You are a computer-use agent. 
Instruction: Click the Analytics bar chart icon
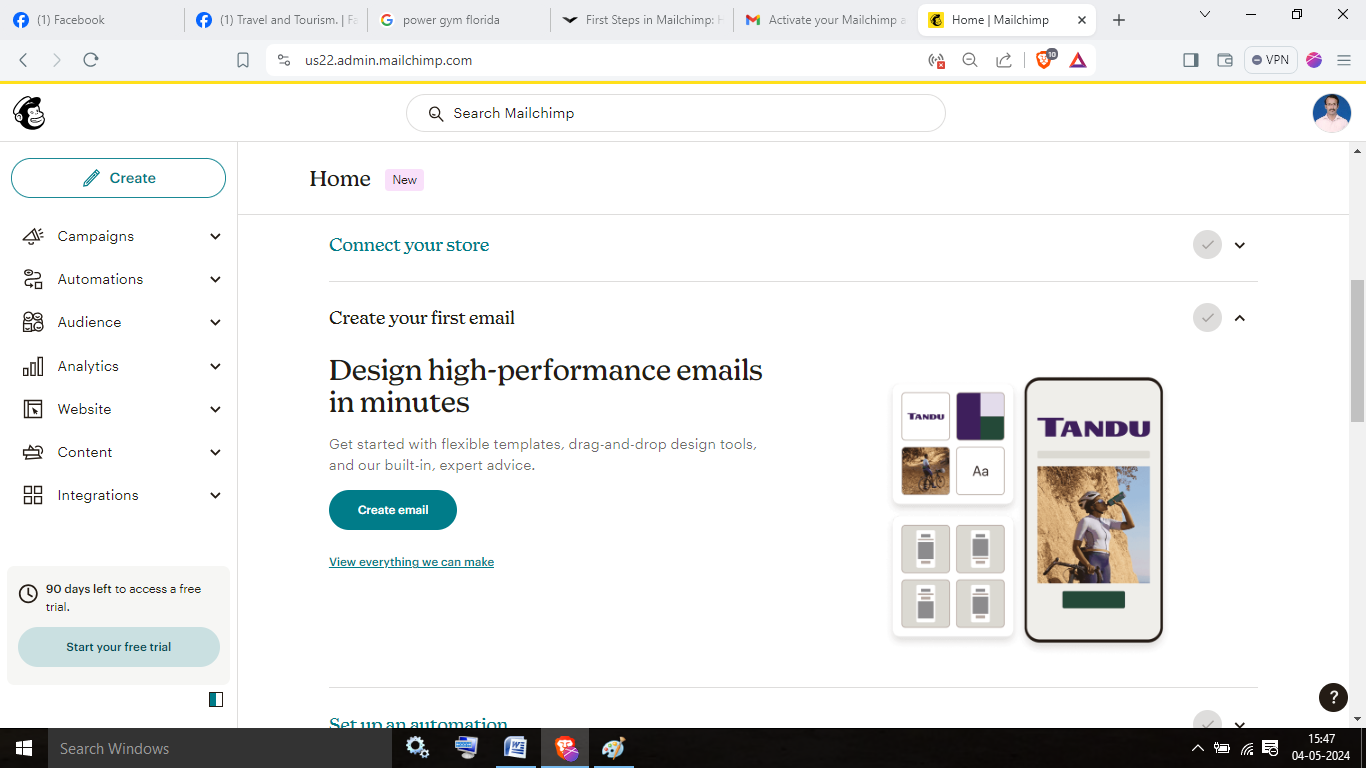pos(33,366)
